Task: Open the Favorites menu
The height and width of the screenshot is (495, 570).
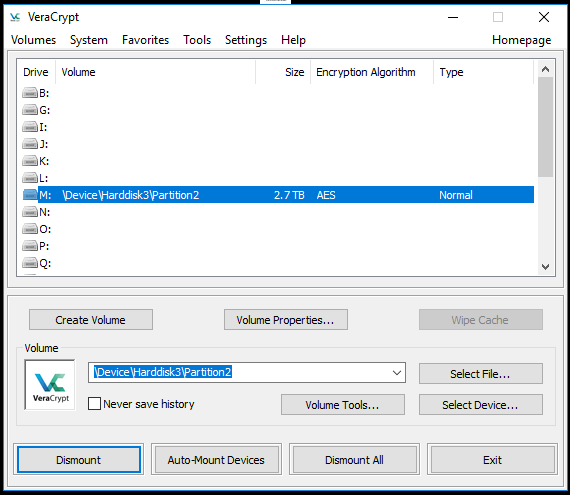Action: point(145,40)
